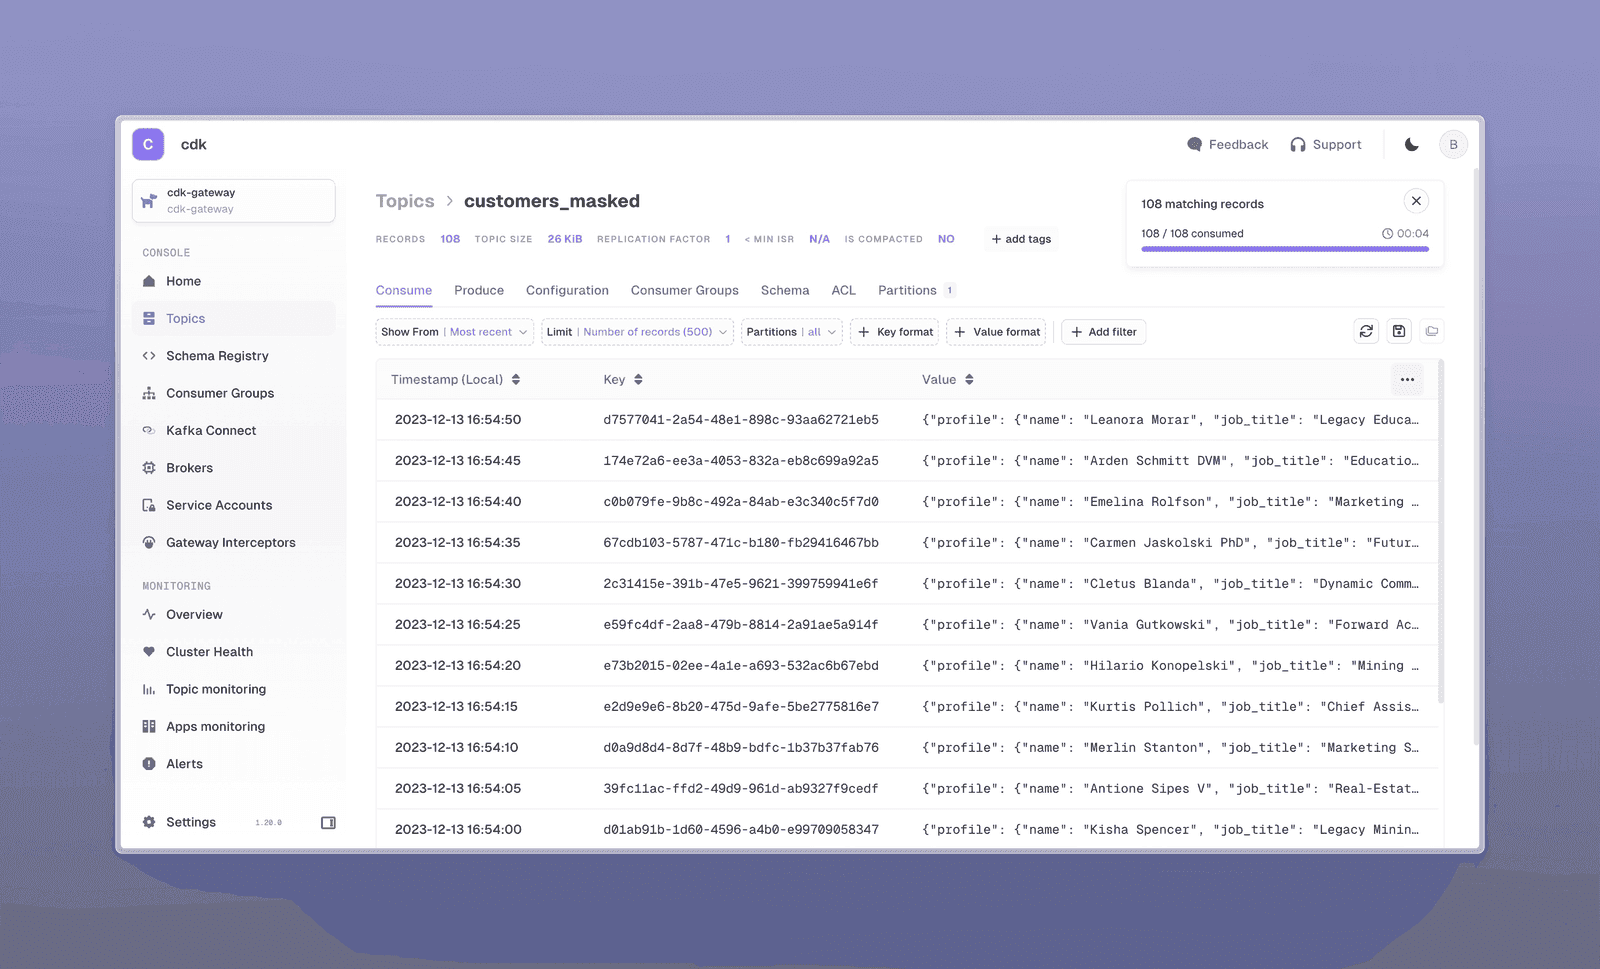The image size is (1600, 969).
Task: Open the Home page icon in sidebar
Action: pos(149,281)
